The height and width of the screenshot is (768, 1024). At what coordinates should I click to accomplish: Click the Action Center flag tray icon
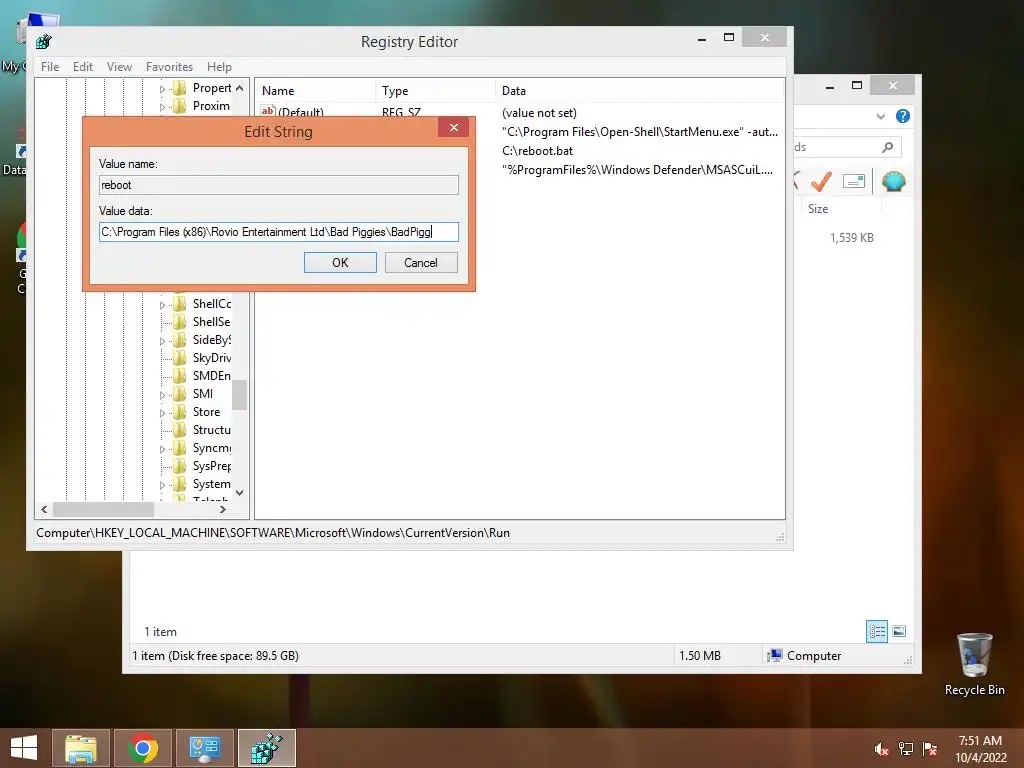pos(930,749)
